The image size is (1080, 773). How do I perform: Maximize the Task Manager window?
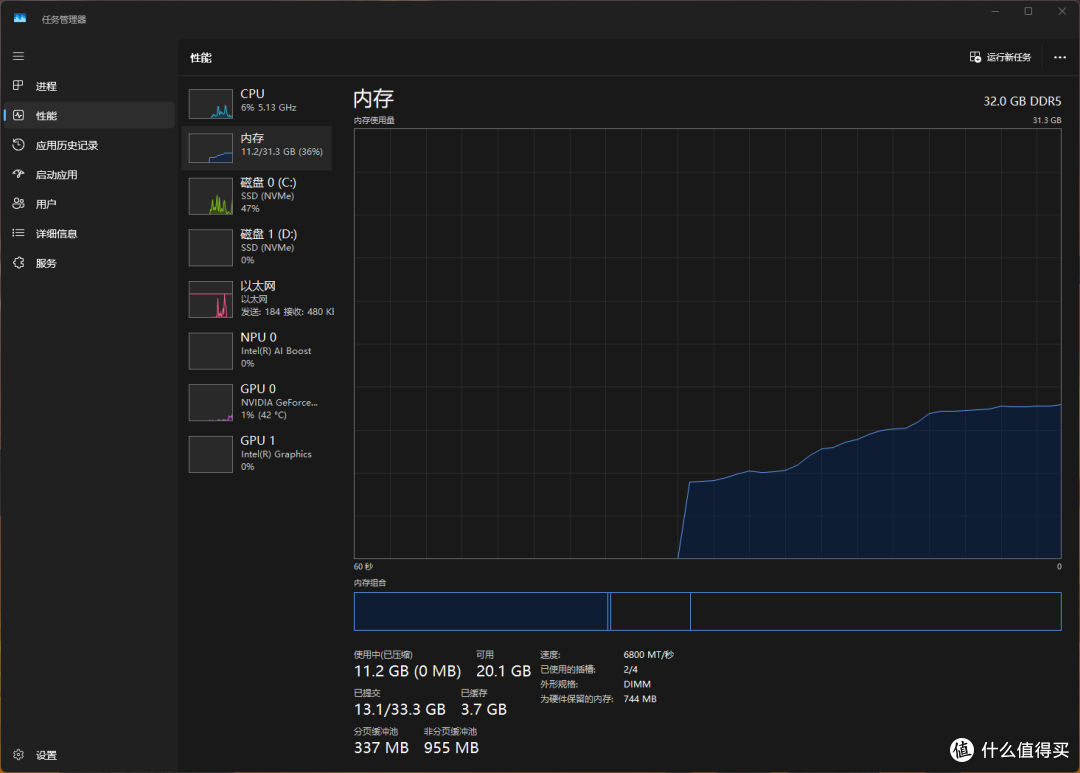click(1028, 12)
